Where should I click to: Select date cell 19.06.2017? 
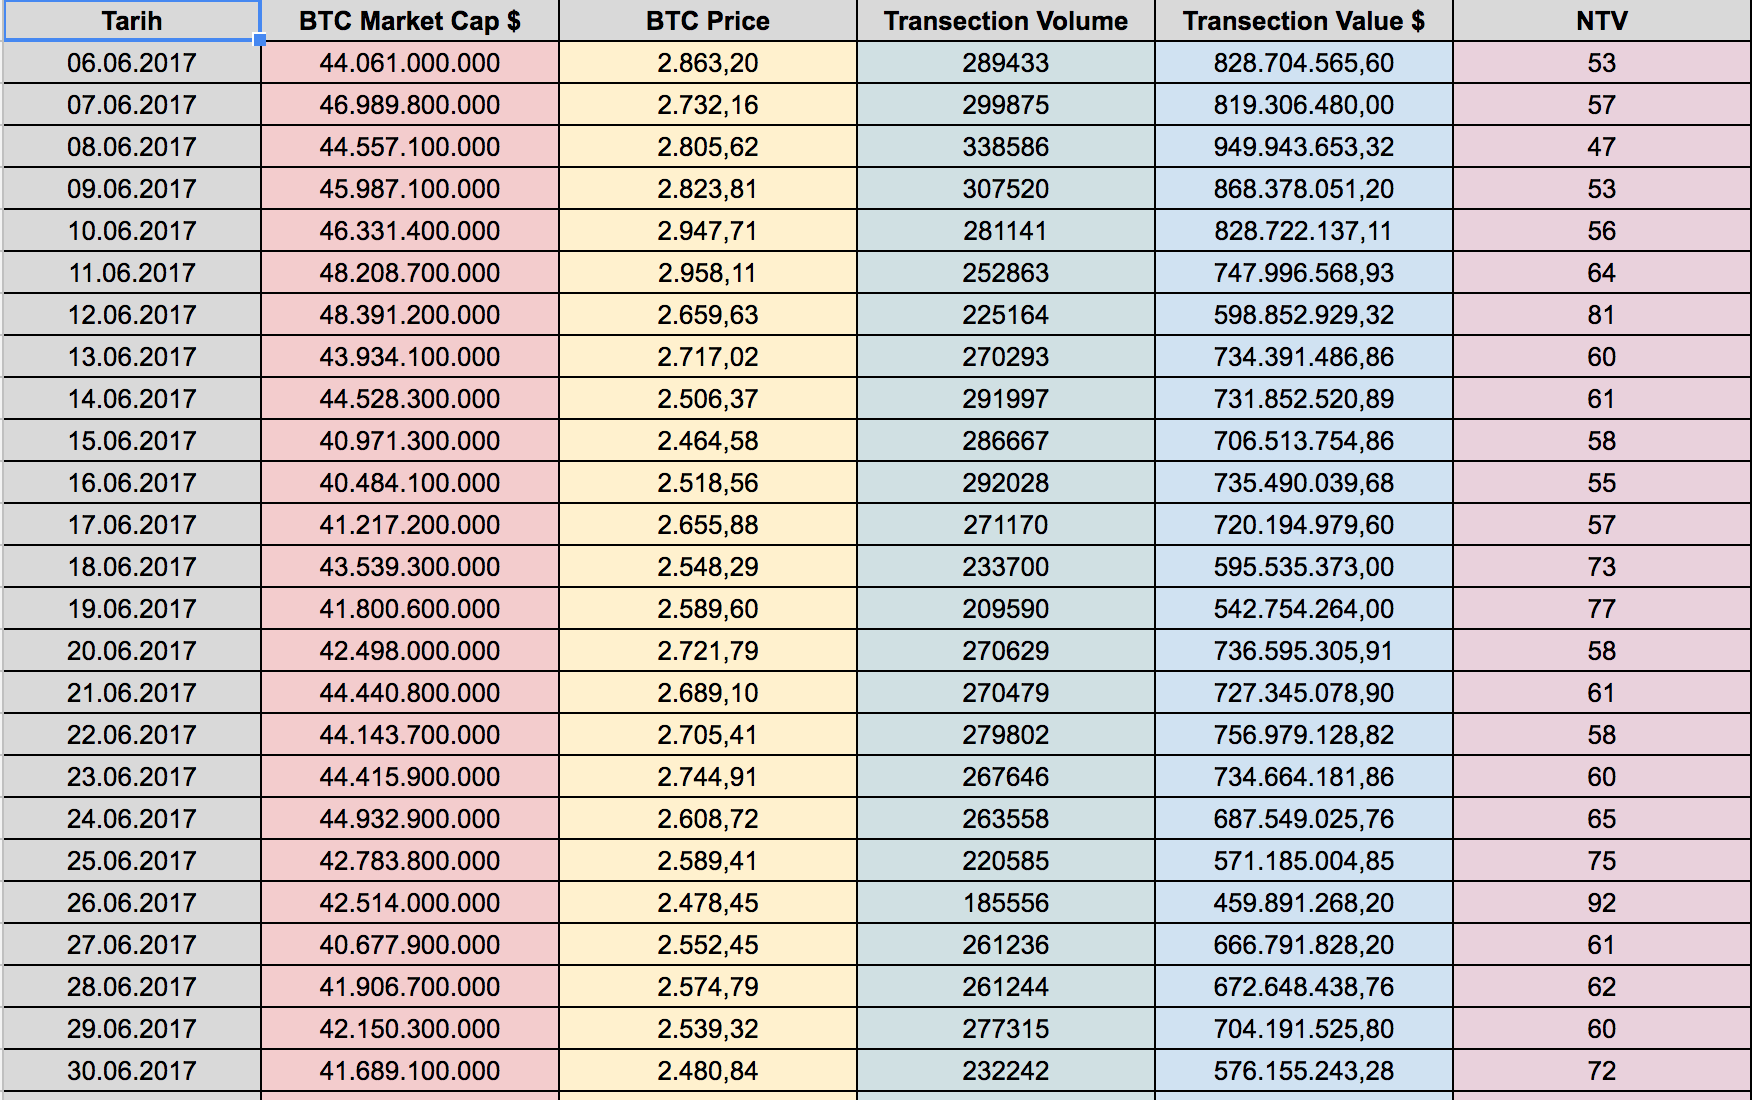(x=131, y=609)
